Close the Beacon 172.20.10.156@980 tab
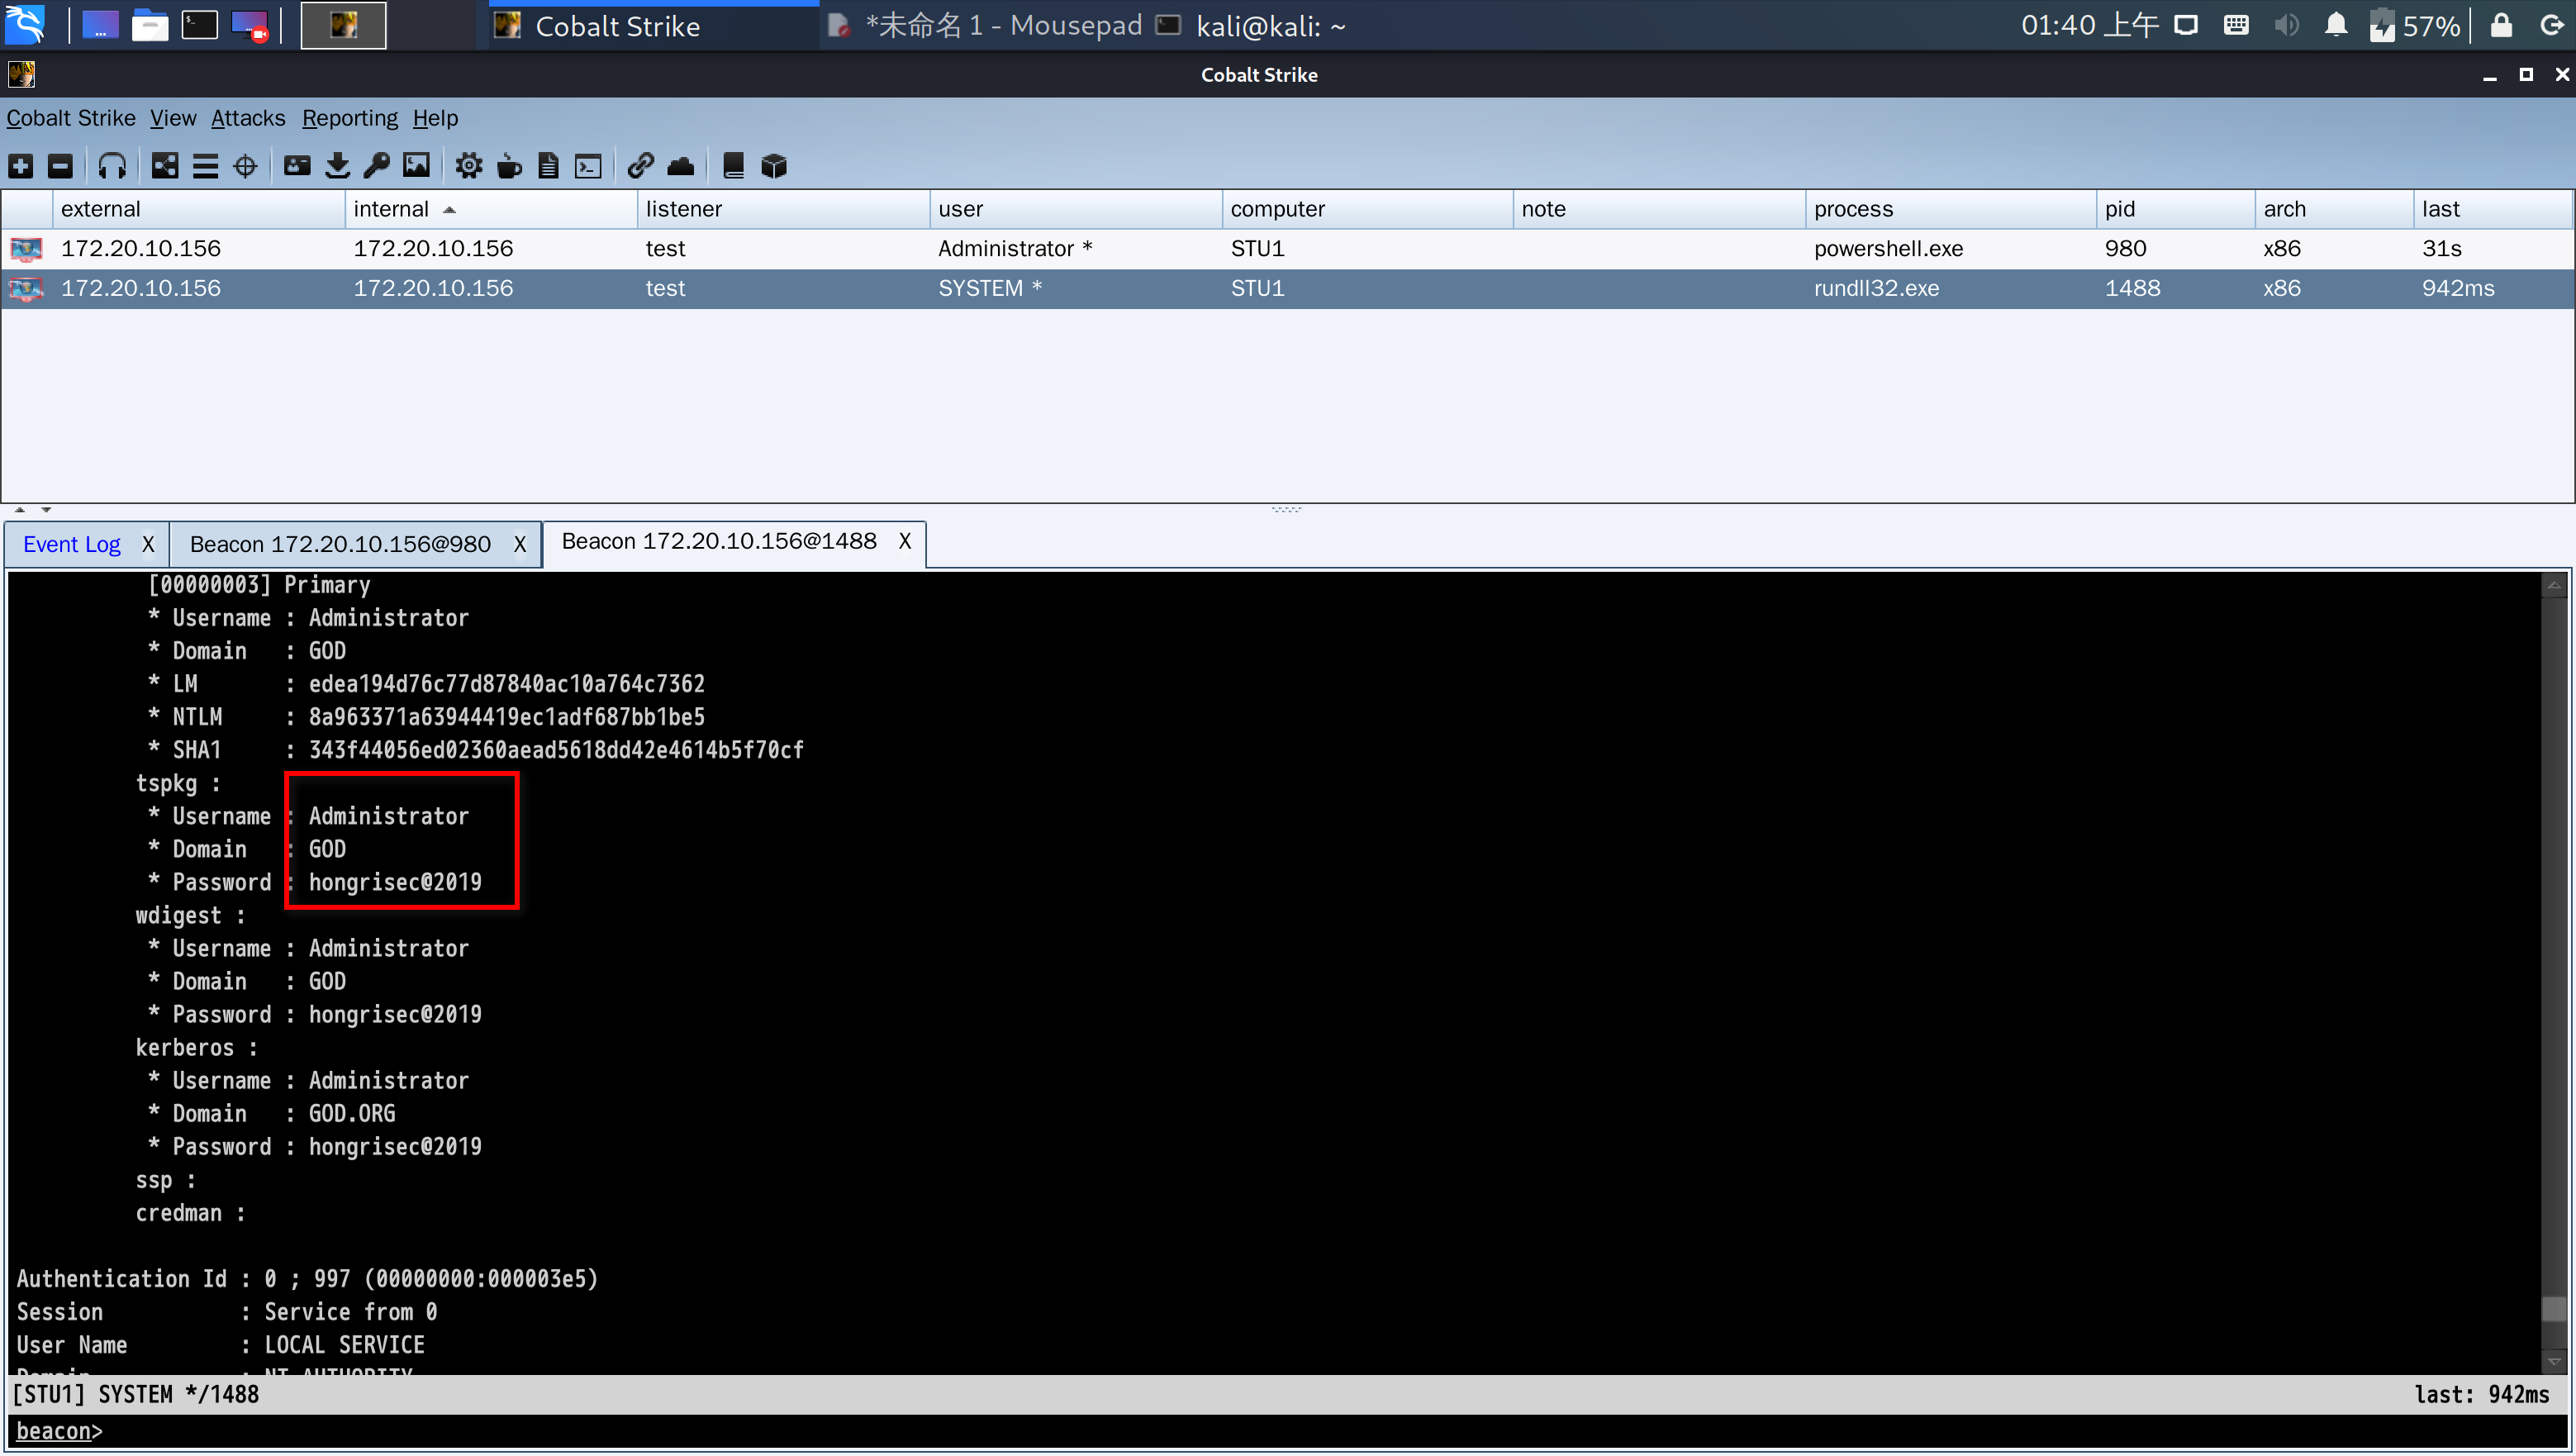 coord(520,544)
